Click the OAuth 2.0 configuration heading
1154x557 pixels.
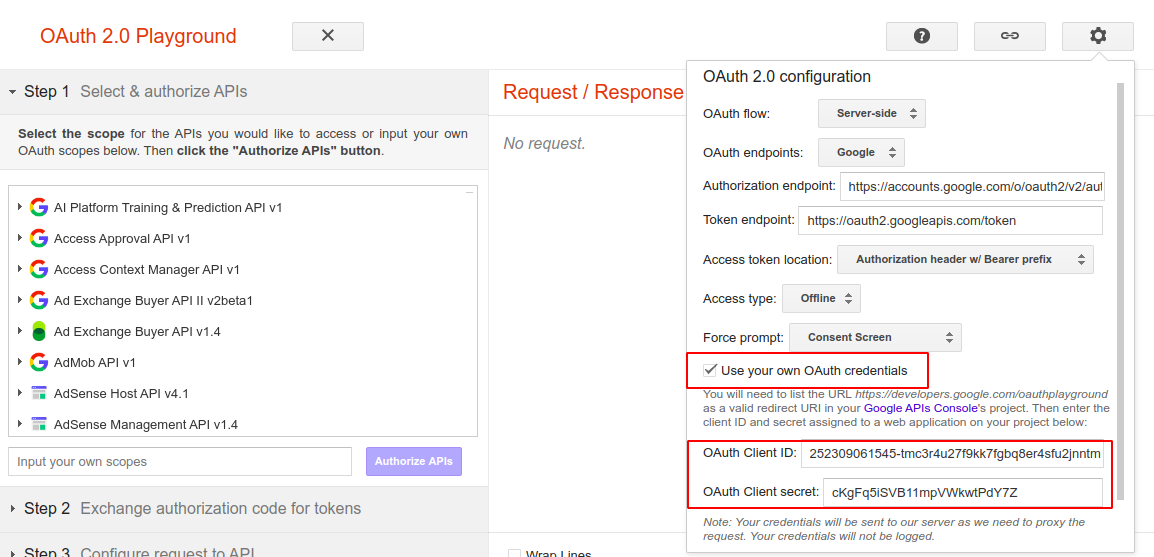[787, 76]
